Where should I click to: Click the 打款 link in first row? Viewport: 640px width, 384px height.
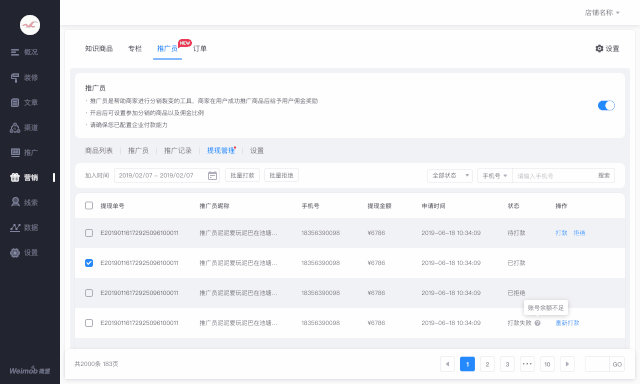[562, 233]
